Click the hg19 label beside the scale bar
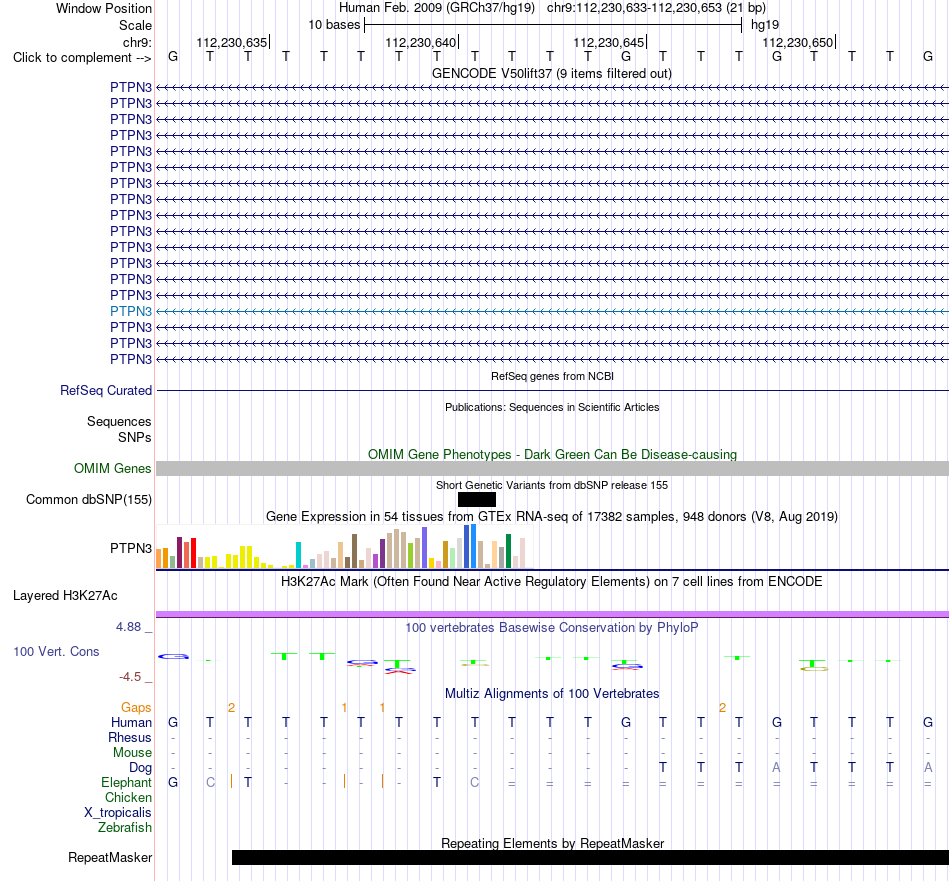Viewport: 950px width, 881px height. coord(765,25)
